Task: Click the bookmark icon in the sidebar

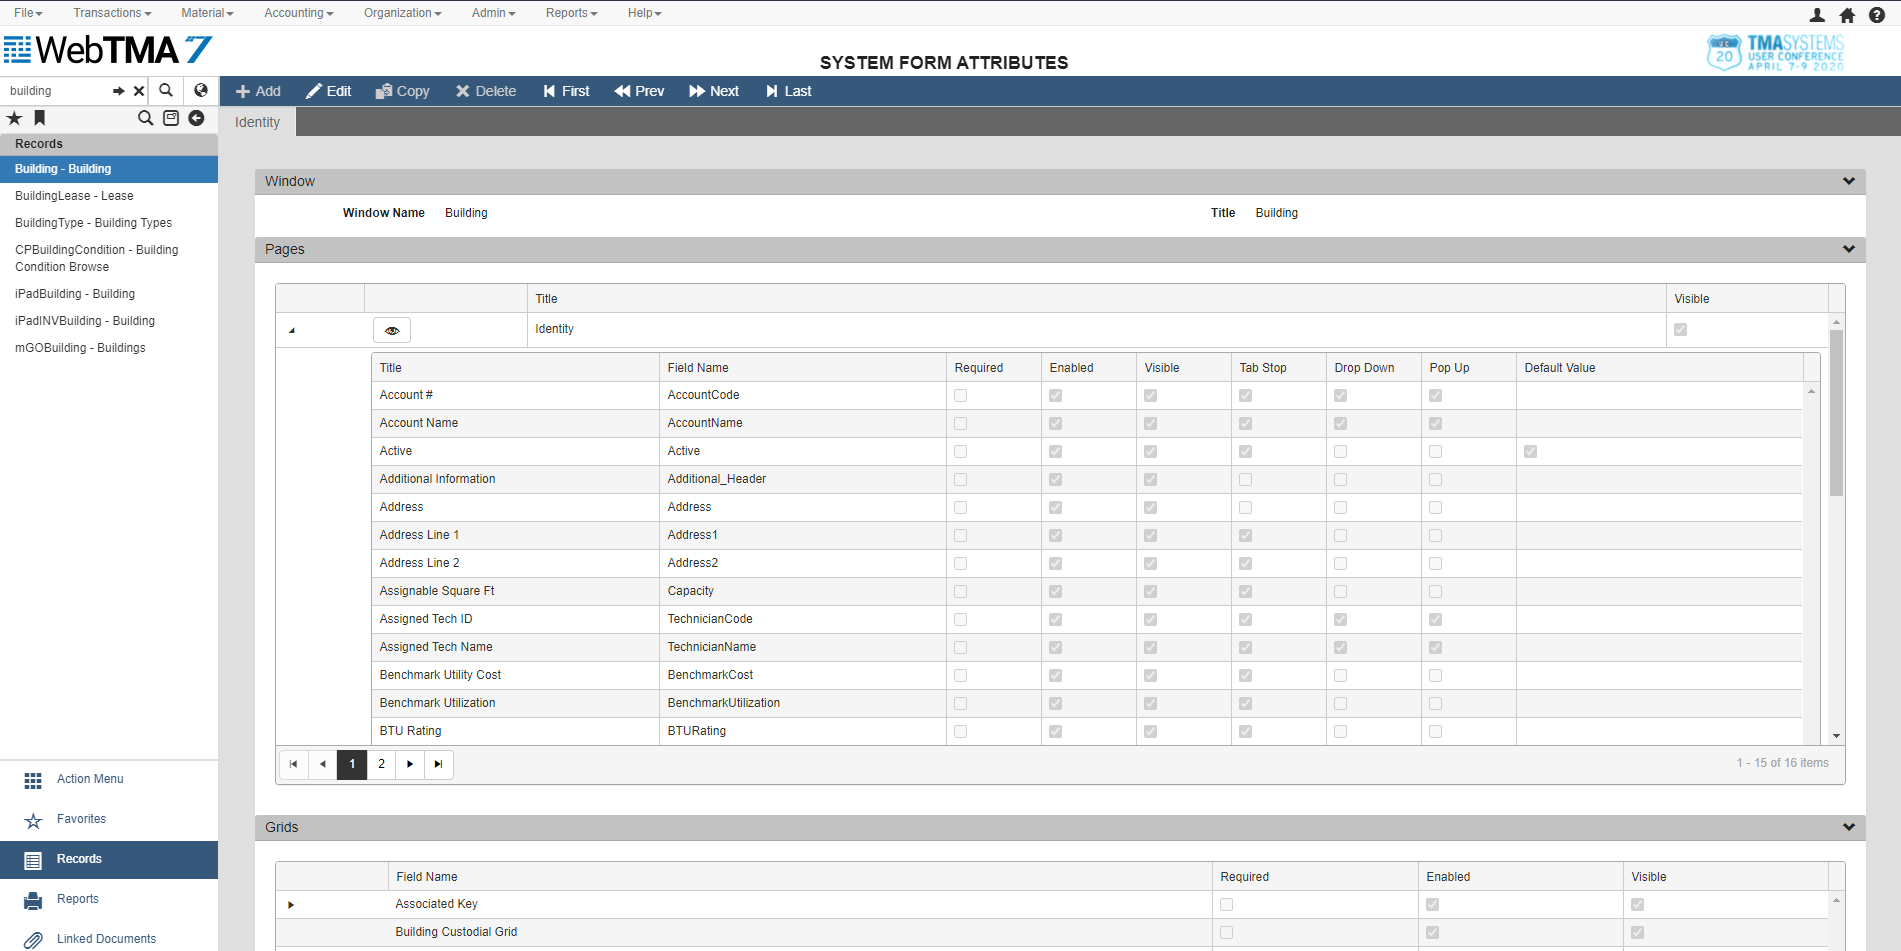Action: click(x=39, y=118)
